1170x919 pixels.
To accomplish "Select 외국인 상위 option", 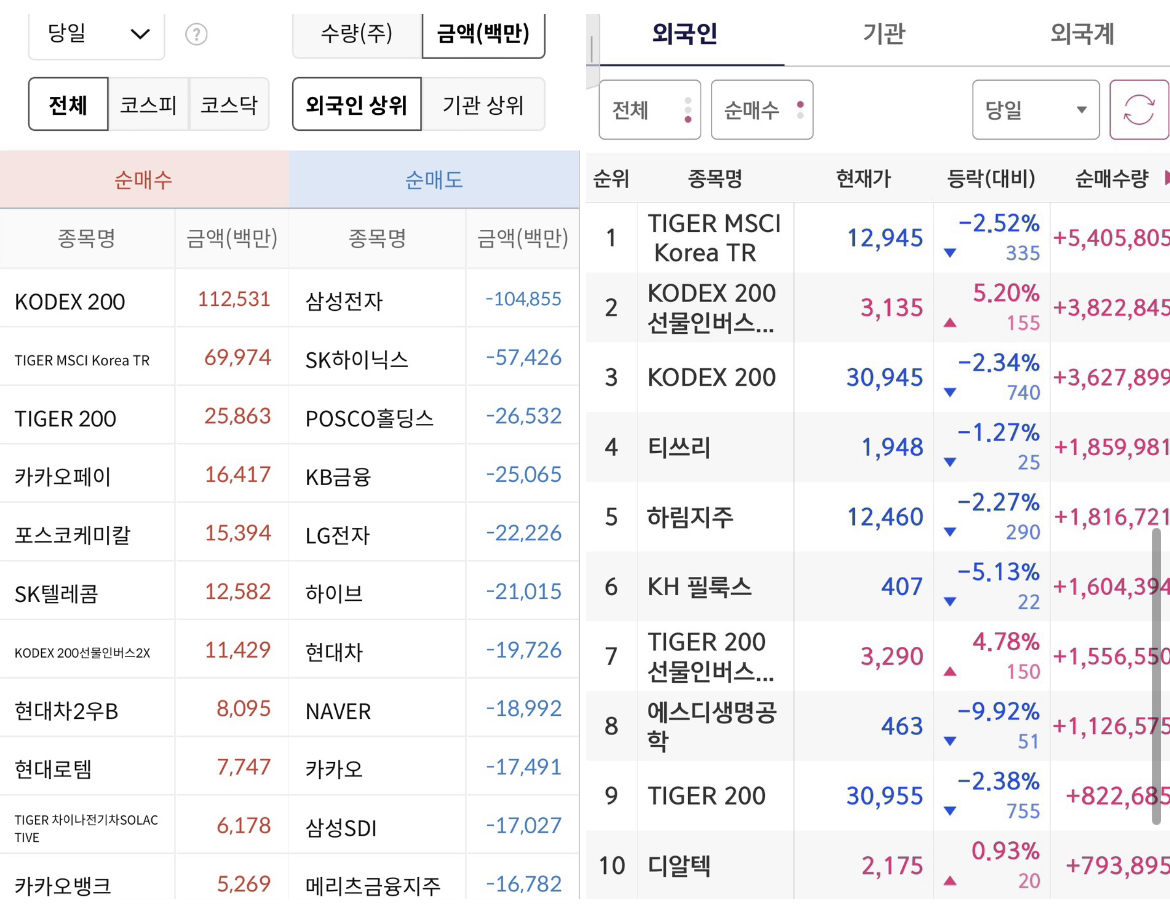I will [357, 104].
